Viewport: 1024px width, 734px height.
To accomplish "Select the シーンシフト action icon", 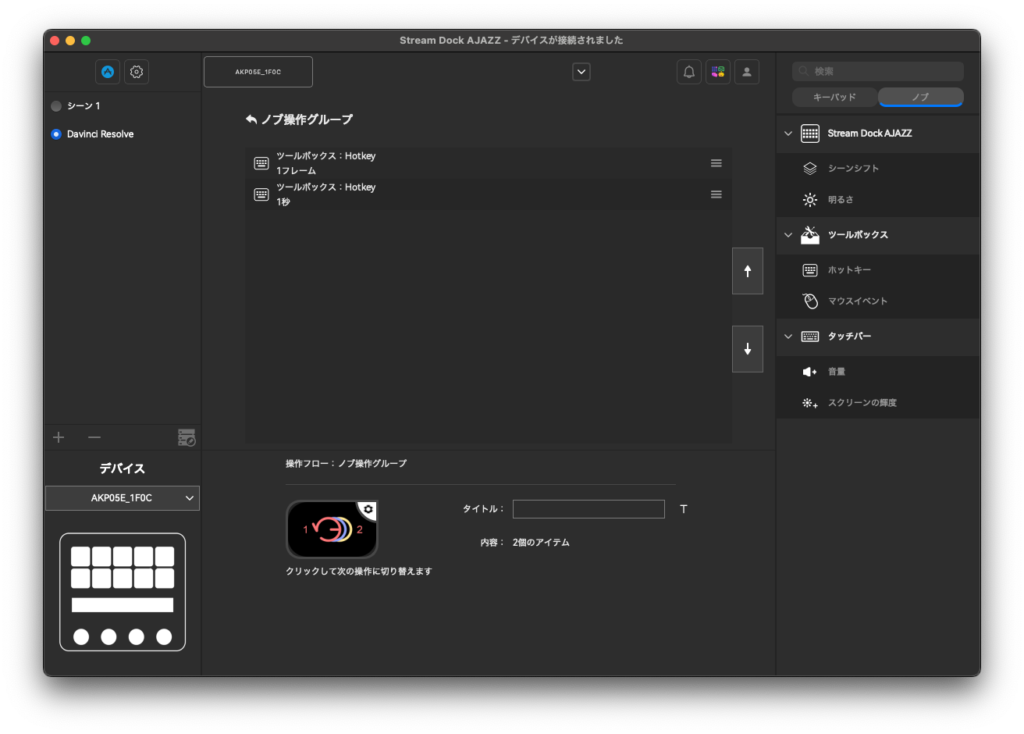I will (x=810, y=168).
